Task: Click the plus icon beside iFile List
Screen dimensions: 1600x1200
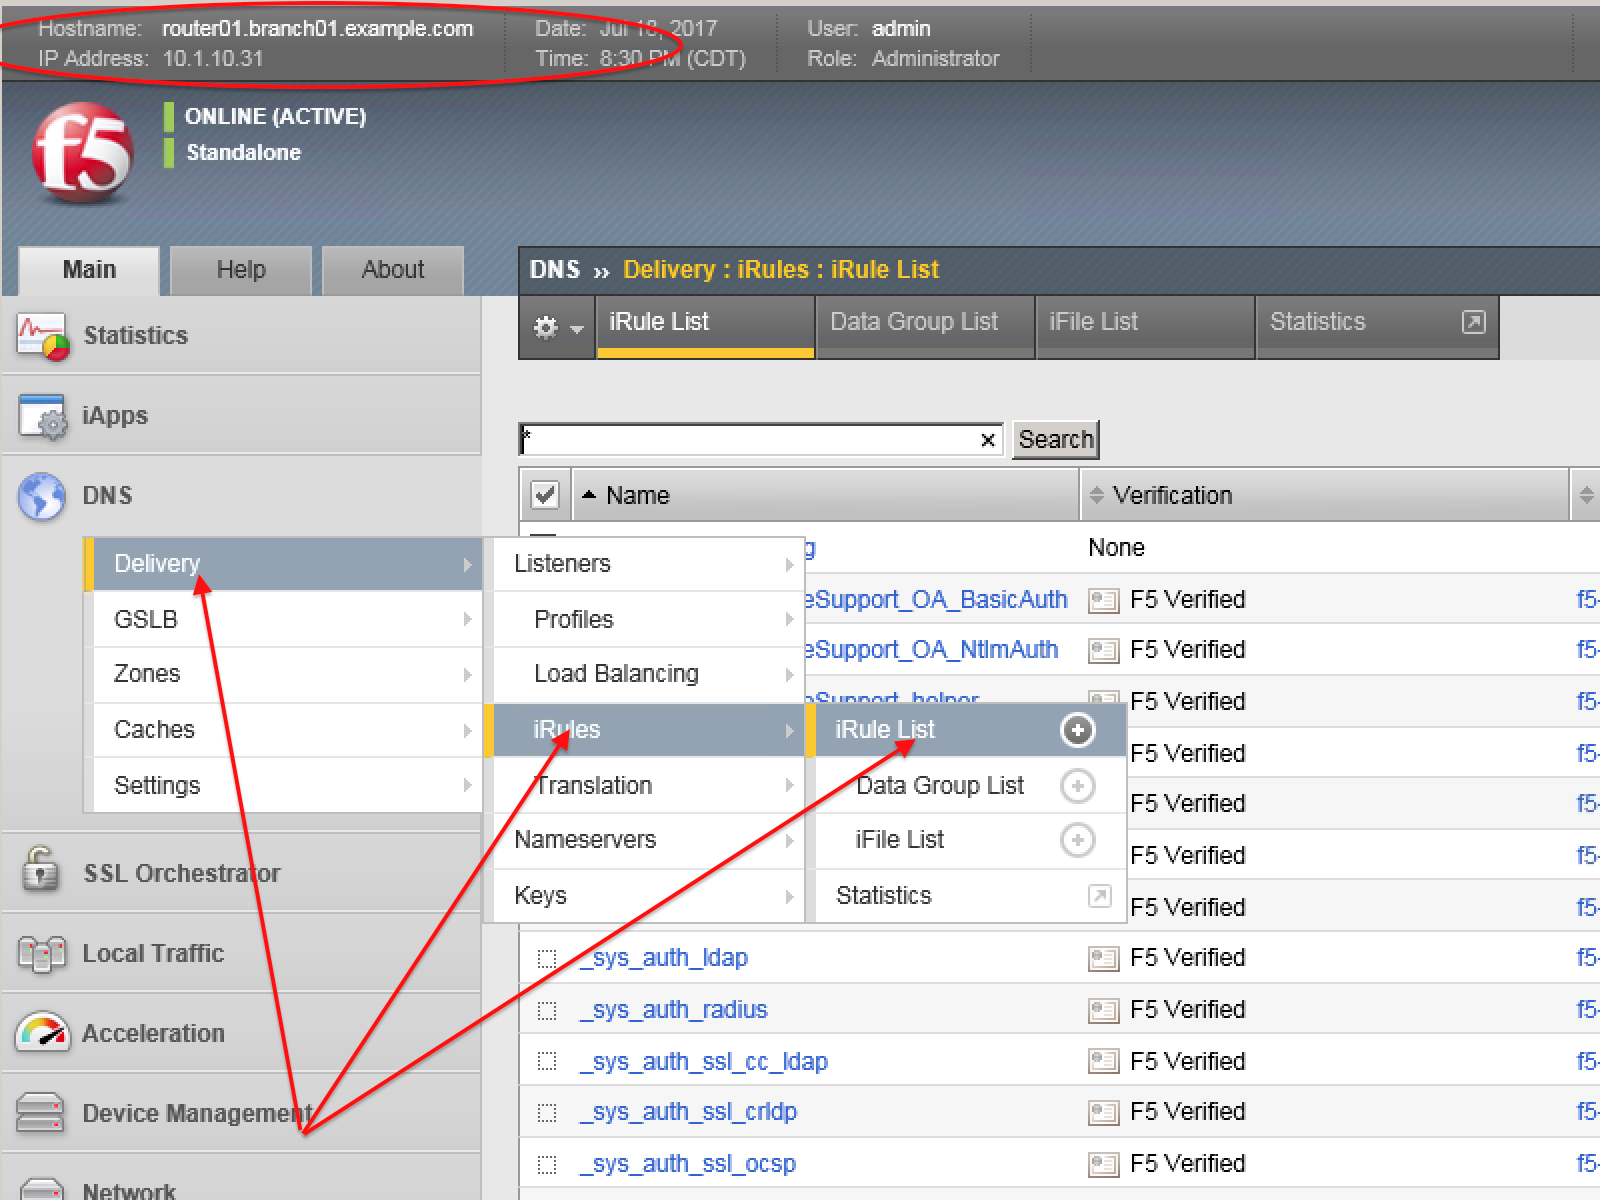Action: 1077,840
